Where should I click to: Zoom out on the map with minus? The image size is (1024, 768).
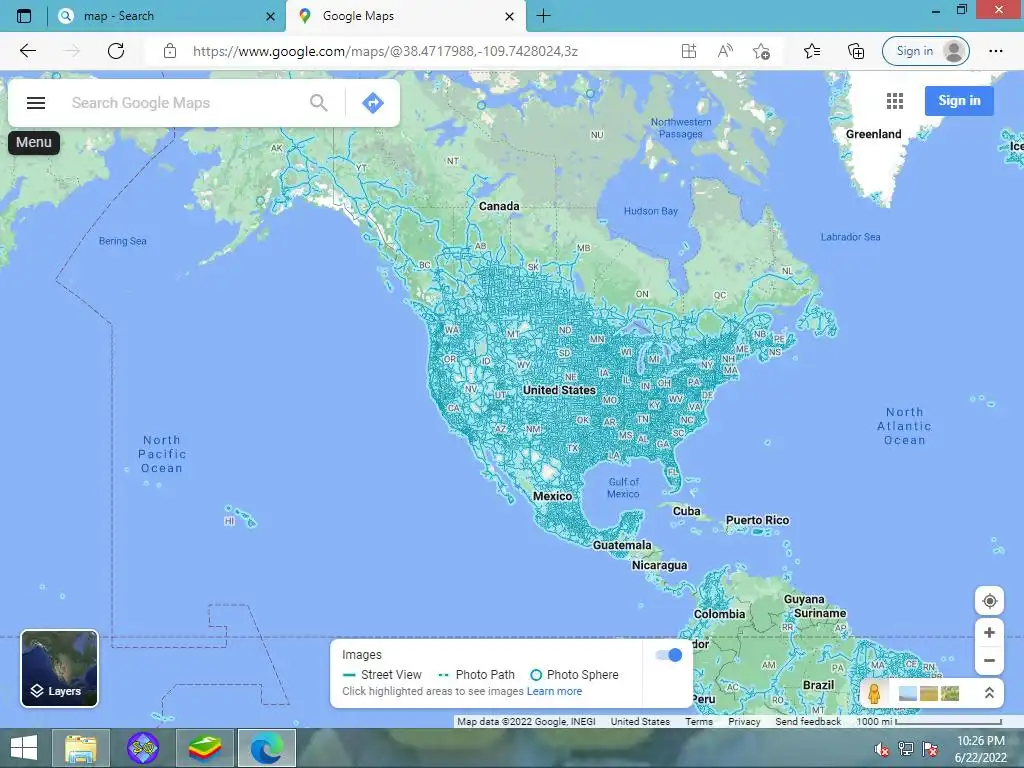[989, 660]
